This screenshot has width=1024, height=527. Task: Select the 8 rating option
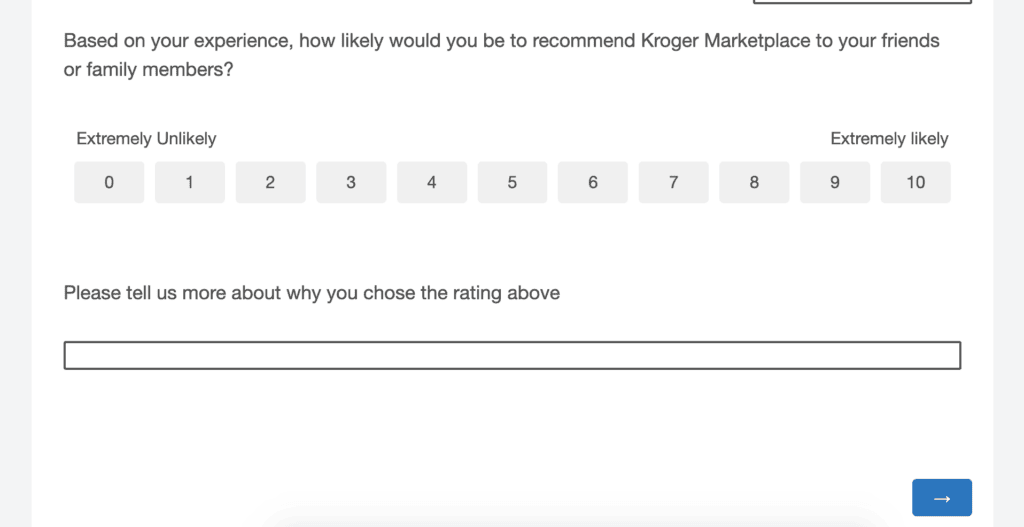tap(754, 182)
